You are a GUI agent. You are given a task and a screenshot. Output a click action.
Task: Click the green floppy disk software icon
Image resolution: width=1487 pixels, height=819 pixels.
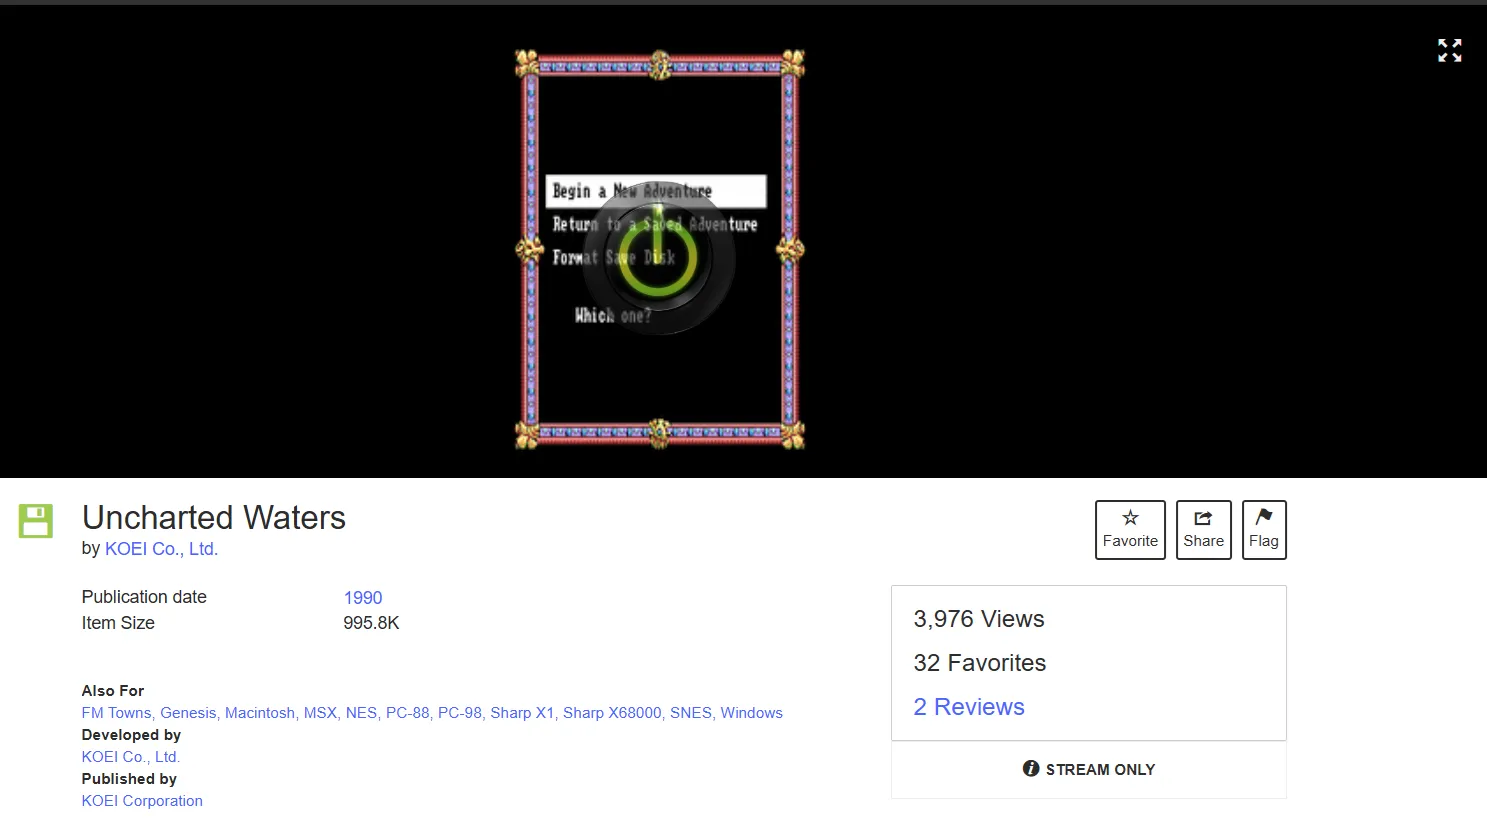[36, 521]
